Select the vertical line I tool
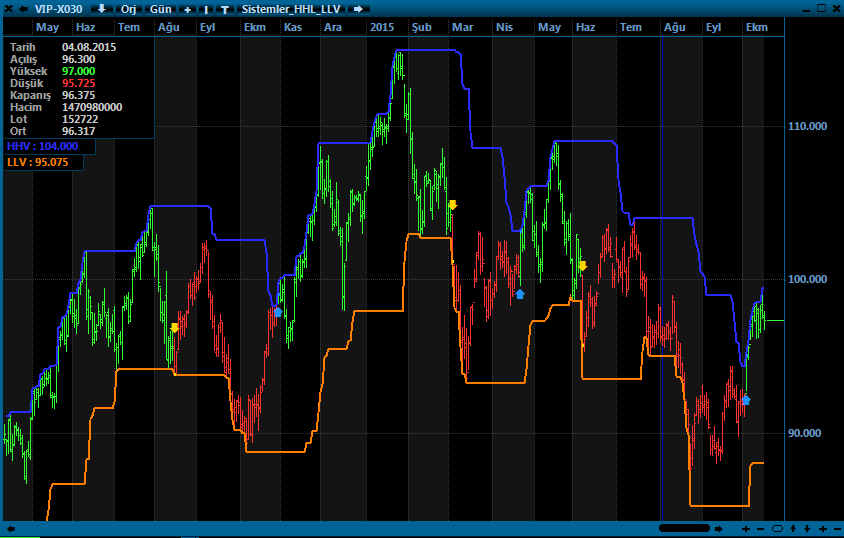This screenshot has height=538, width=844. pyautogui.click(x=206, y=9)
